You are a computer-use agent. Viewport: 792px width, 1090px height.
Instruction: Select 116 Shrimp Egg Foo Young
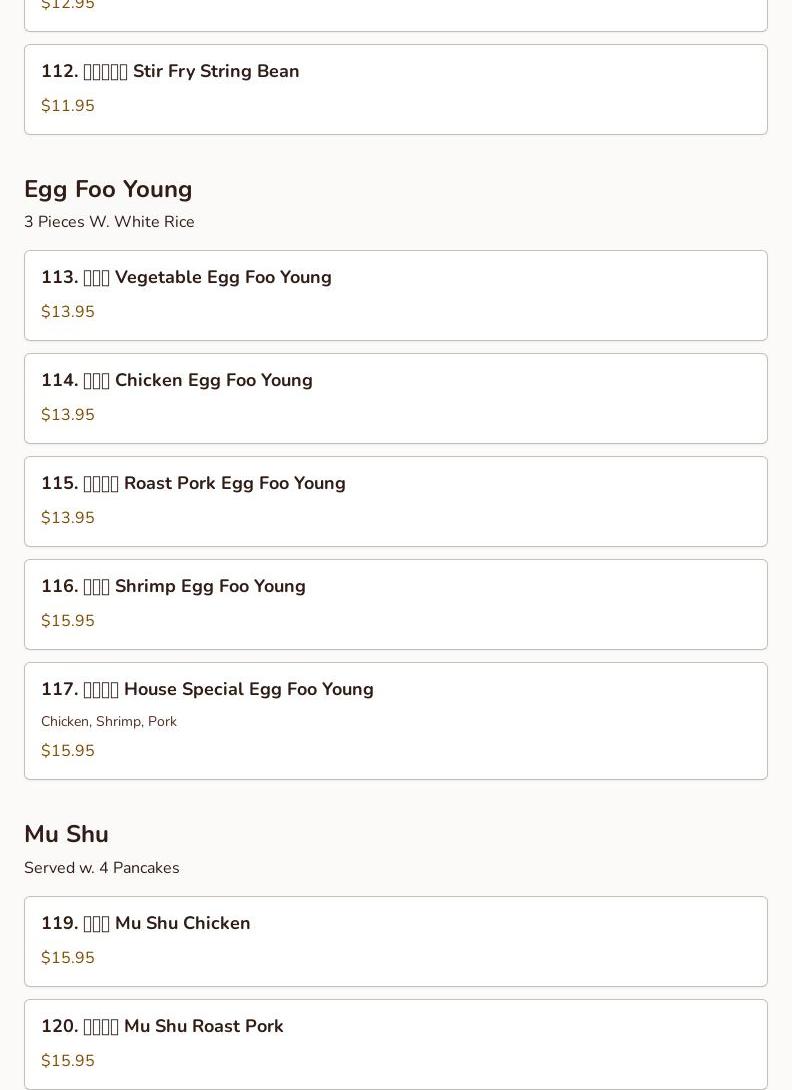[396, 604]
